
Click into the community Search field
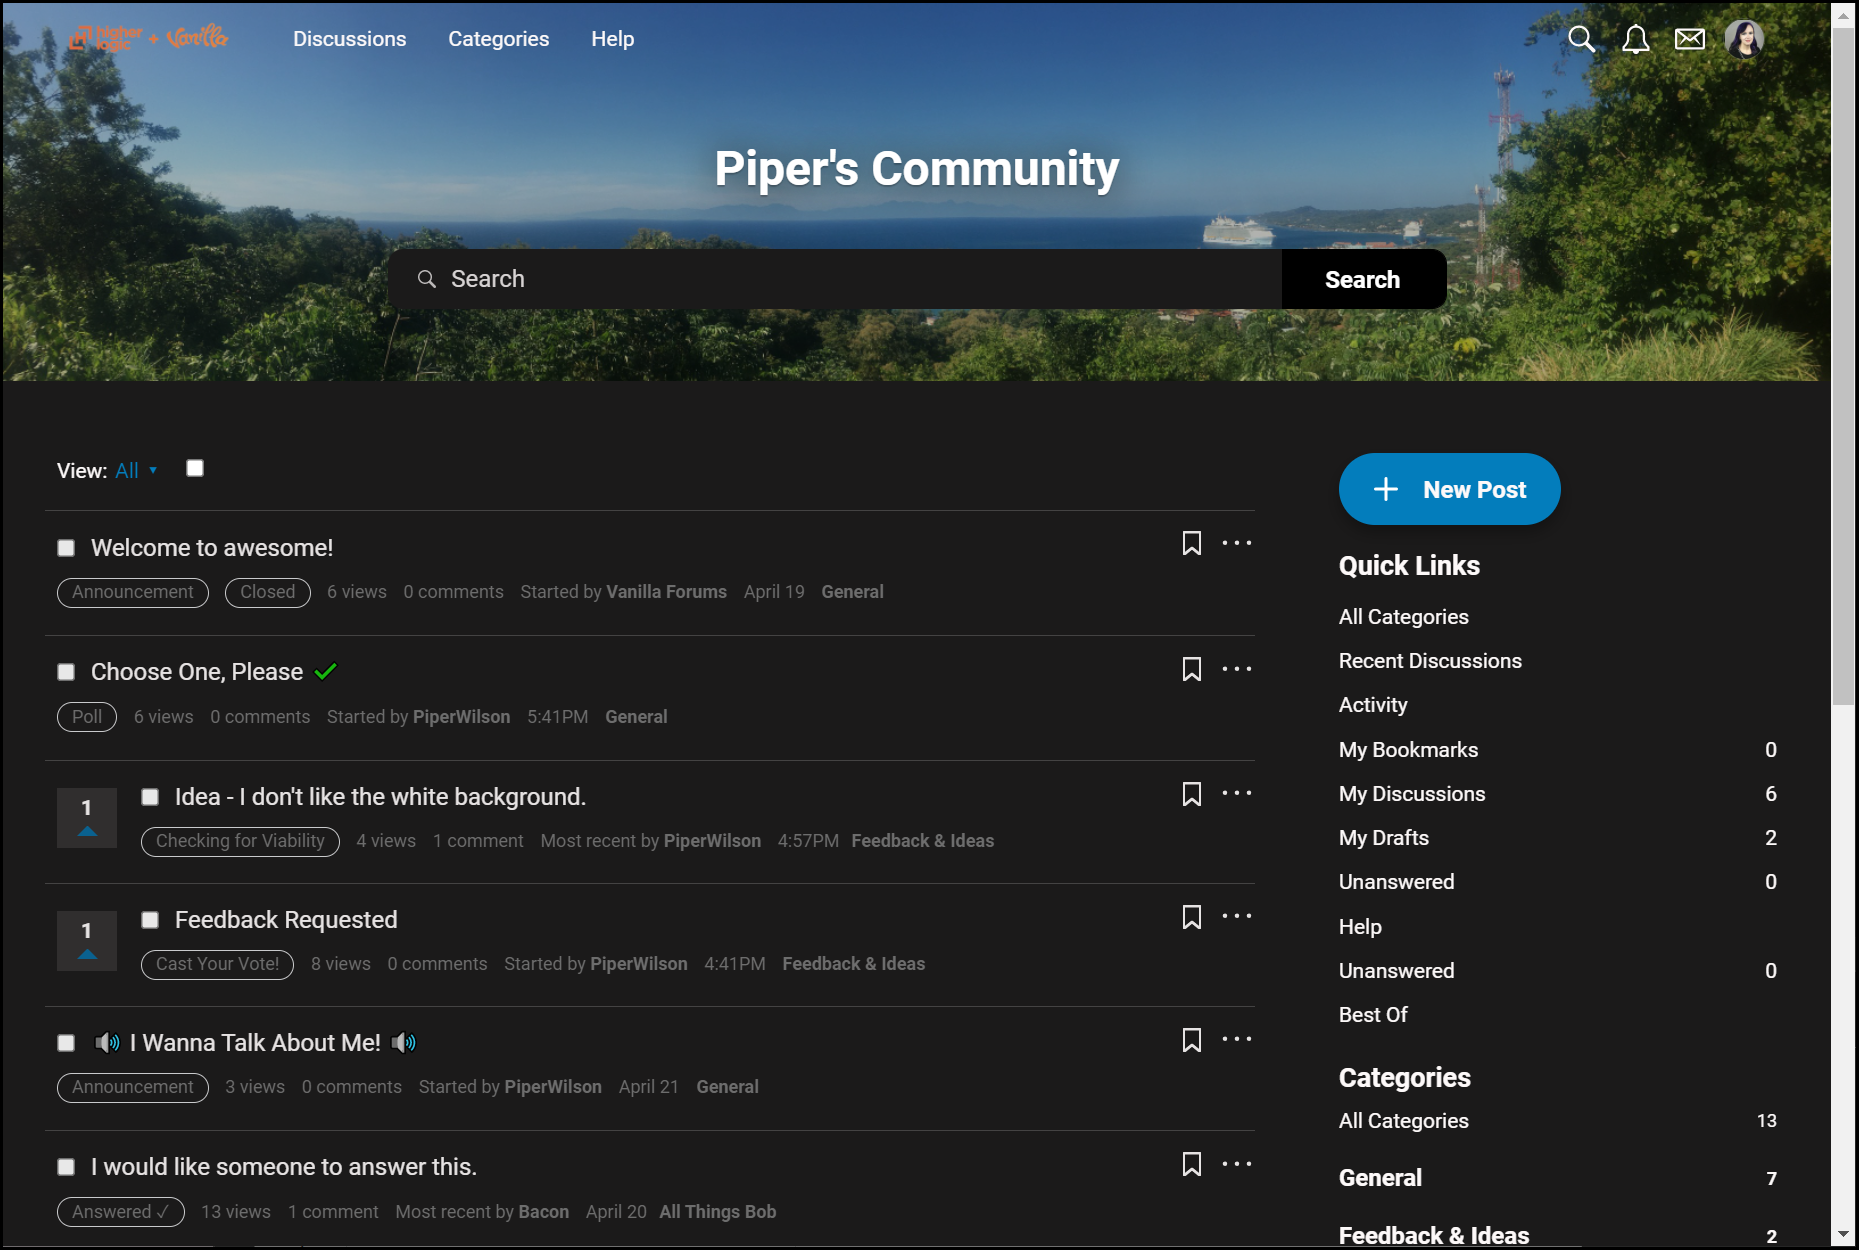pos(835,279)
